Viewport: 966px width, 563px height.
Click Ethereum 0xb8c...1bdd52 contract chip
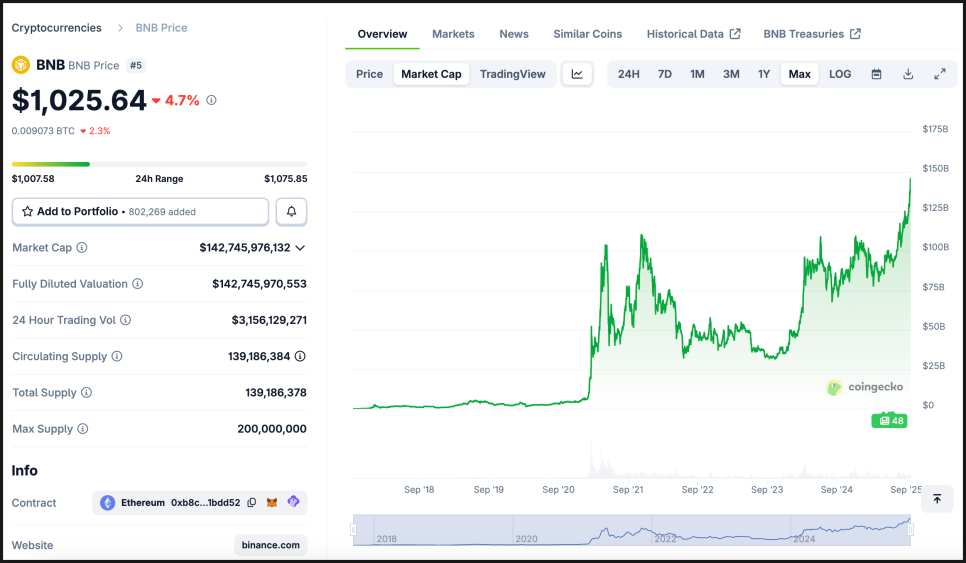point(200,503)
